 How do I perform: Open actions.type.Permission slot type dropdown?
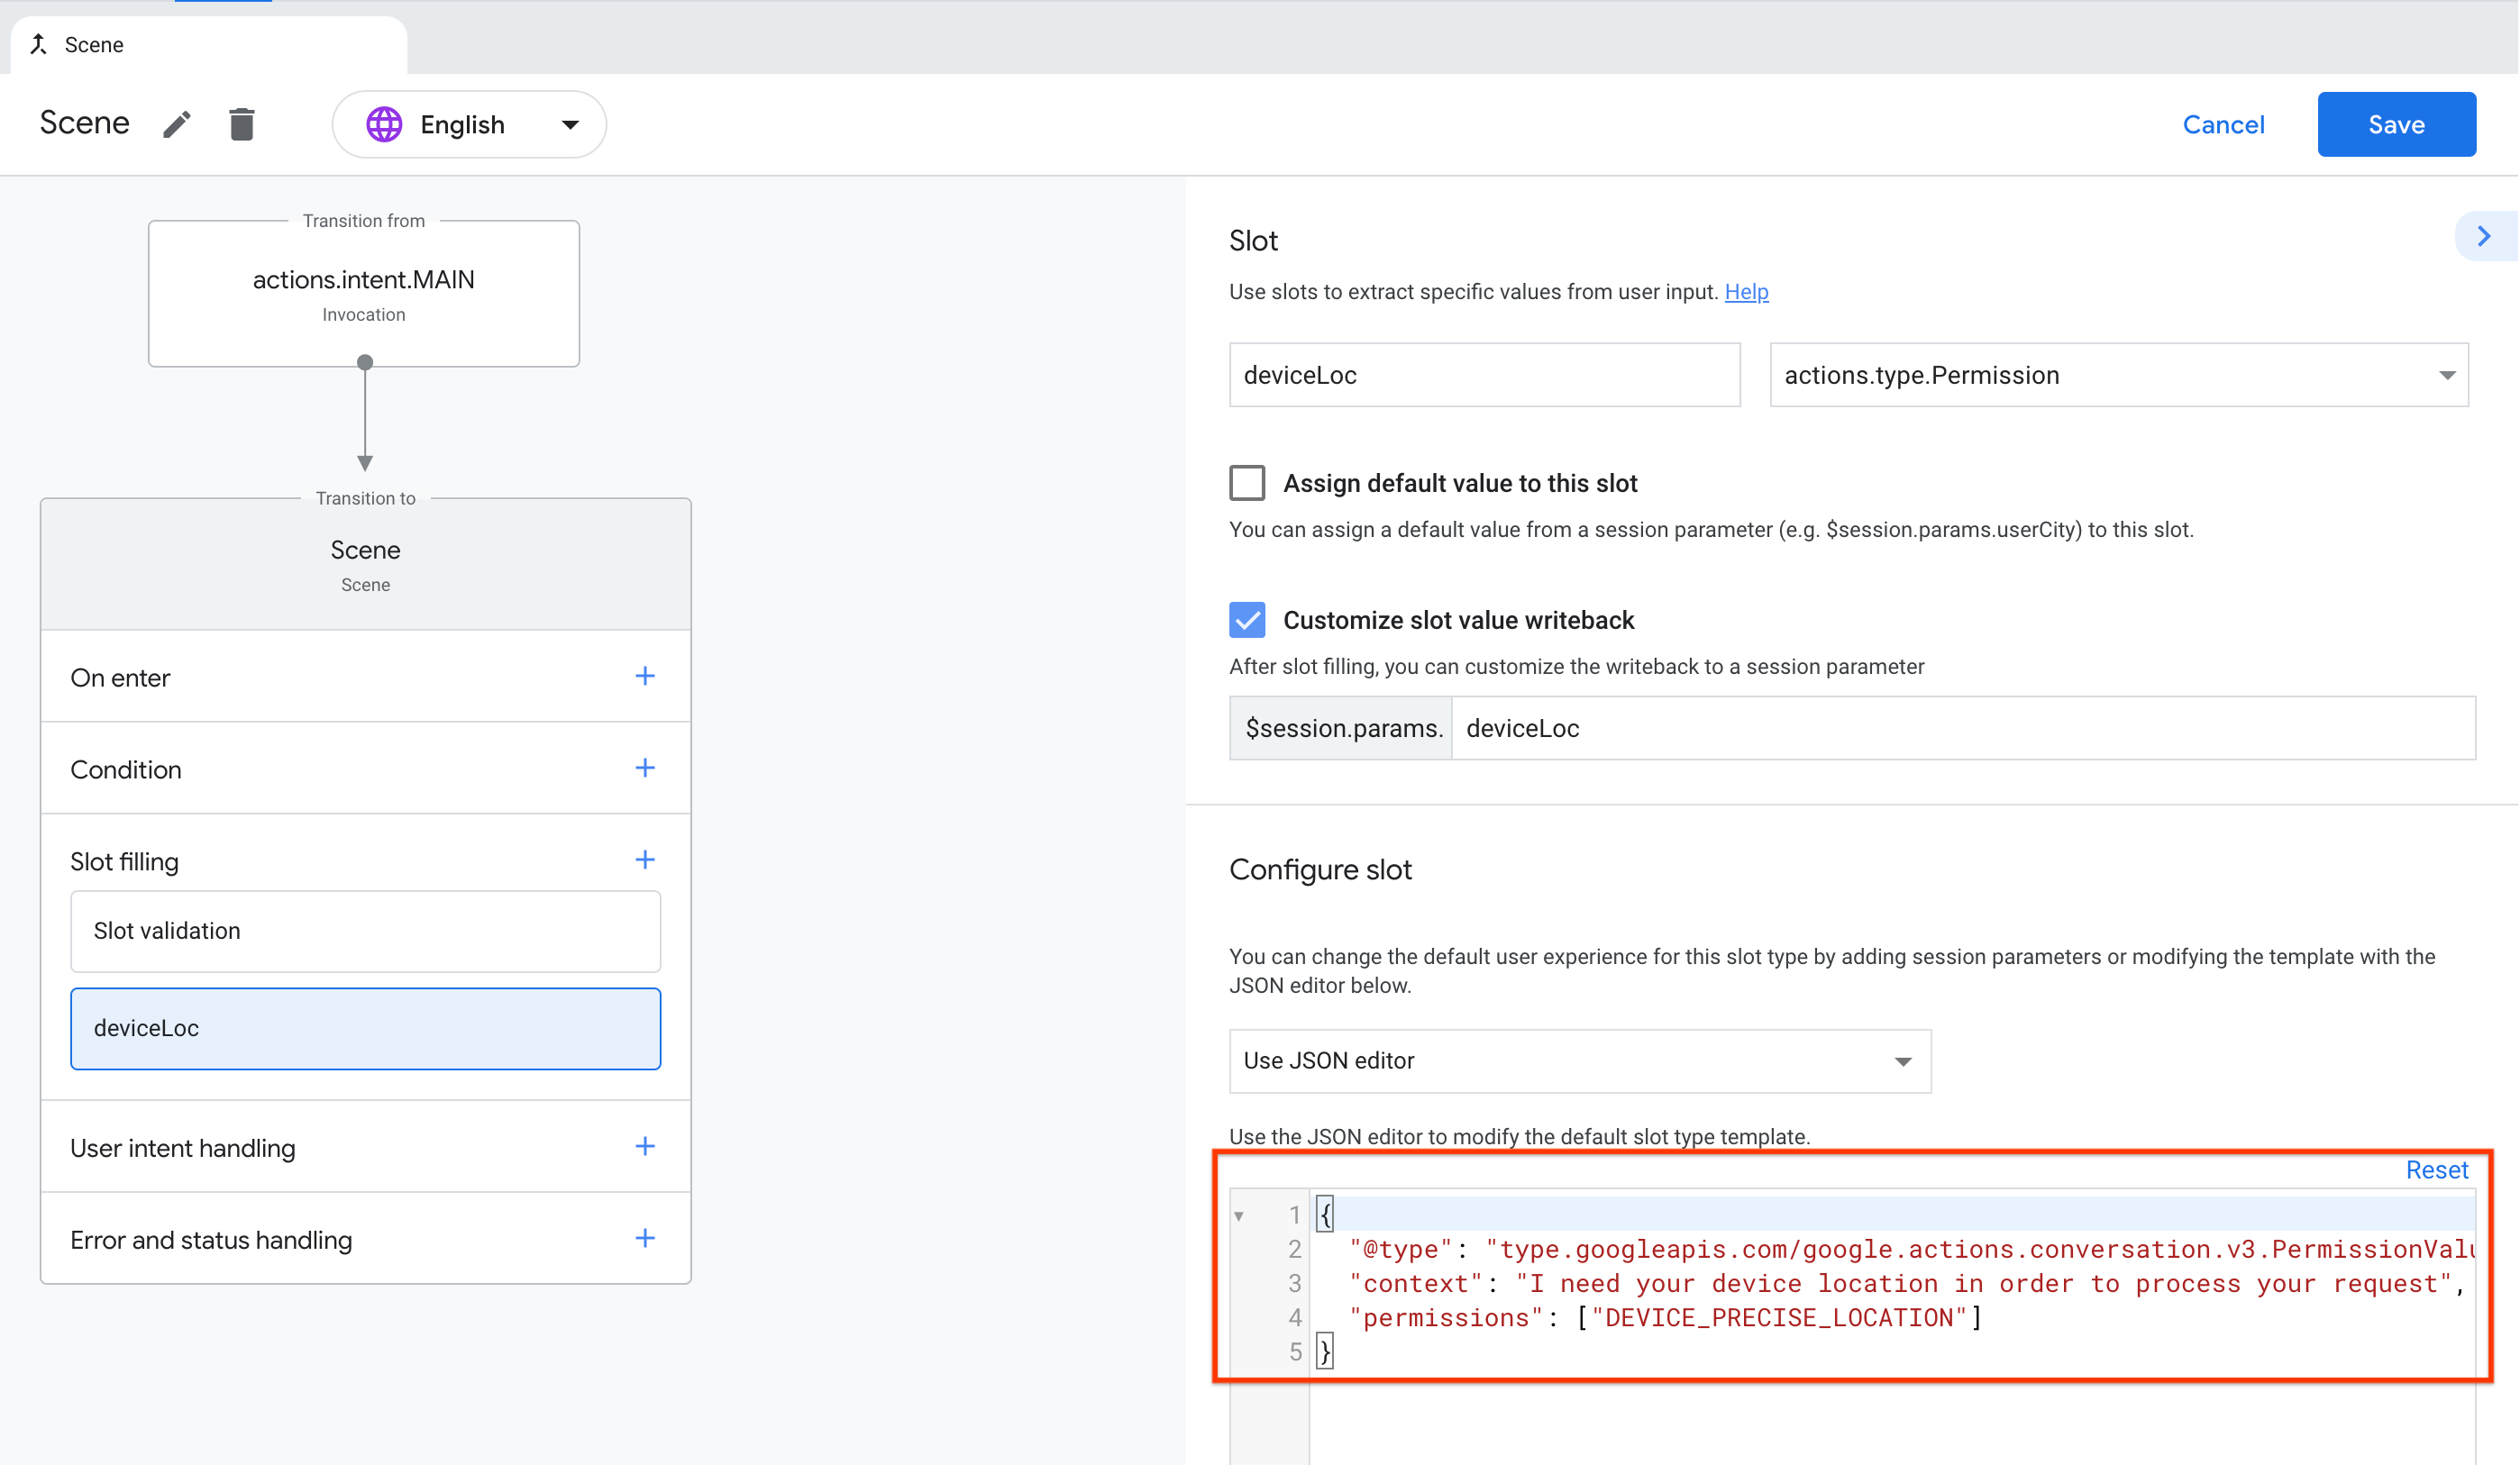point(2118,375)
